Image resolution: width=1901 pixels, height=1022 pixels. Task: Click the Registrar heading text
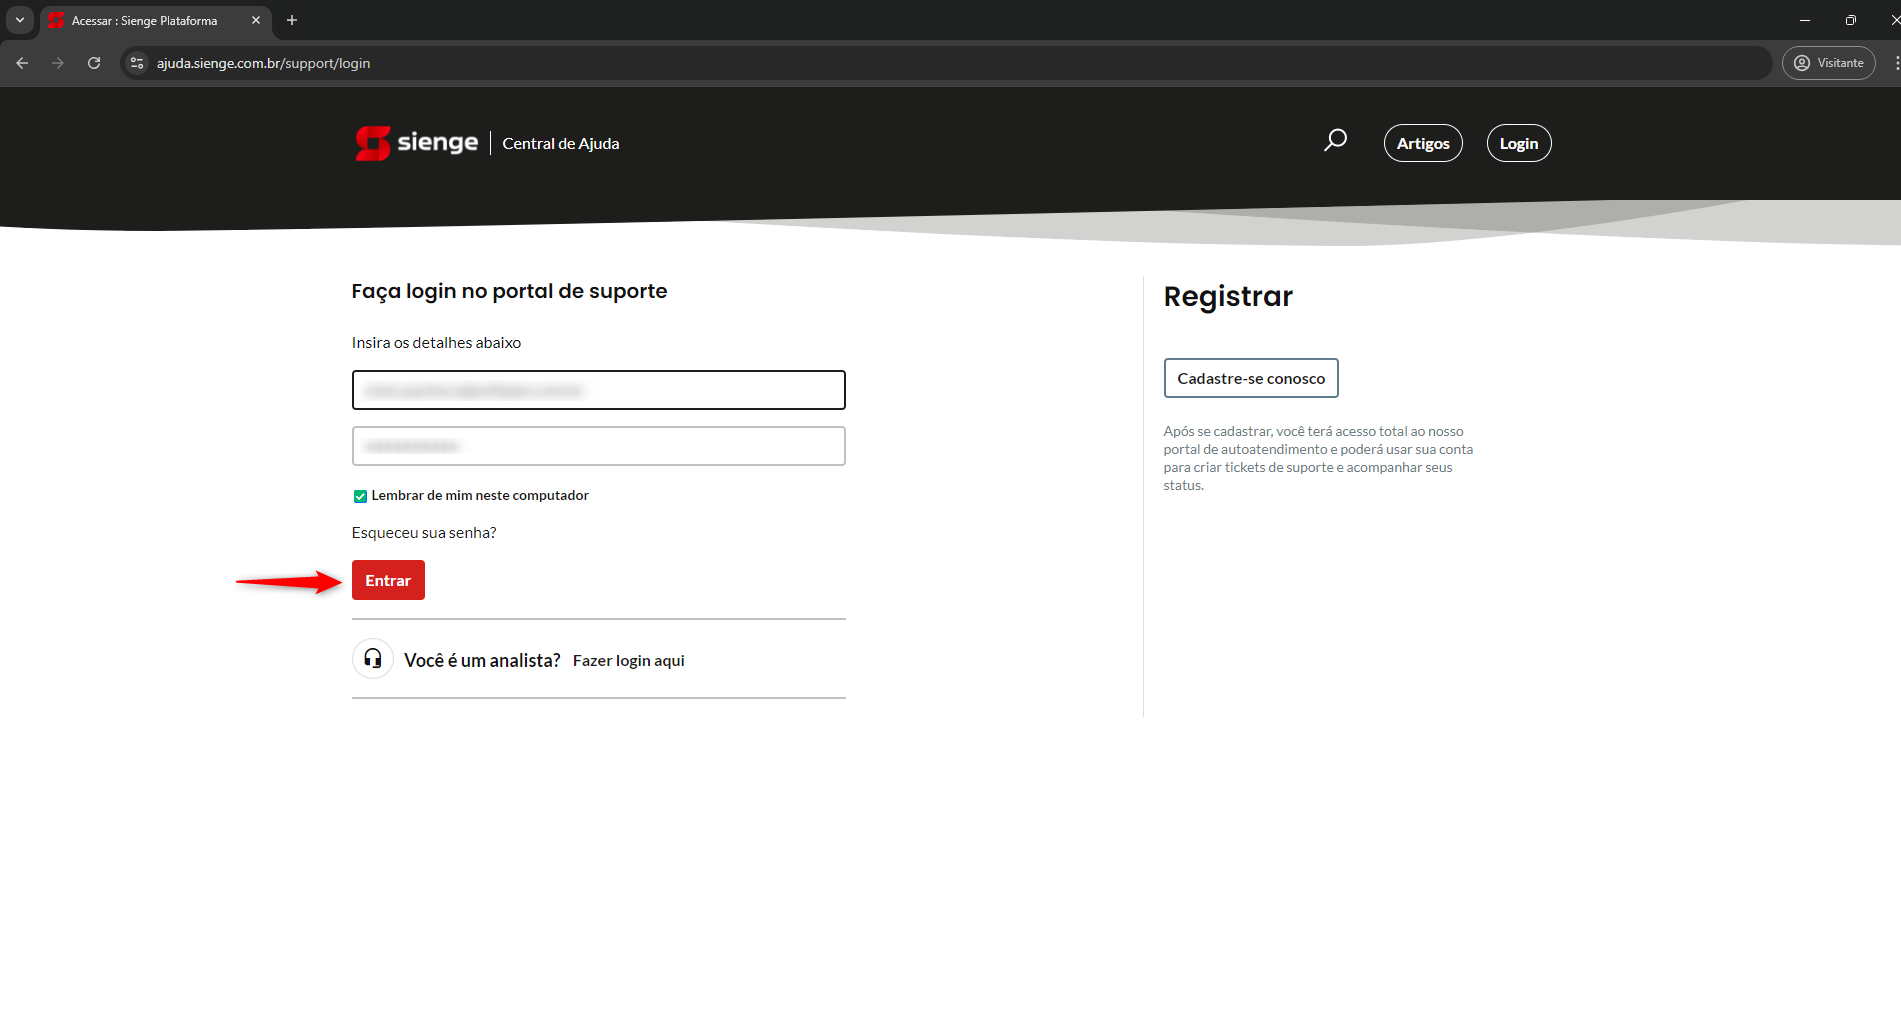click(1228, 296)
